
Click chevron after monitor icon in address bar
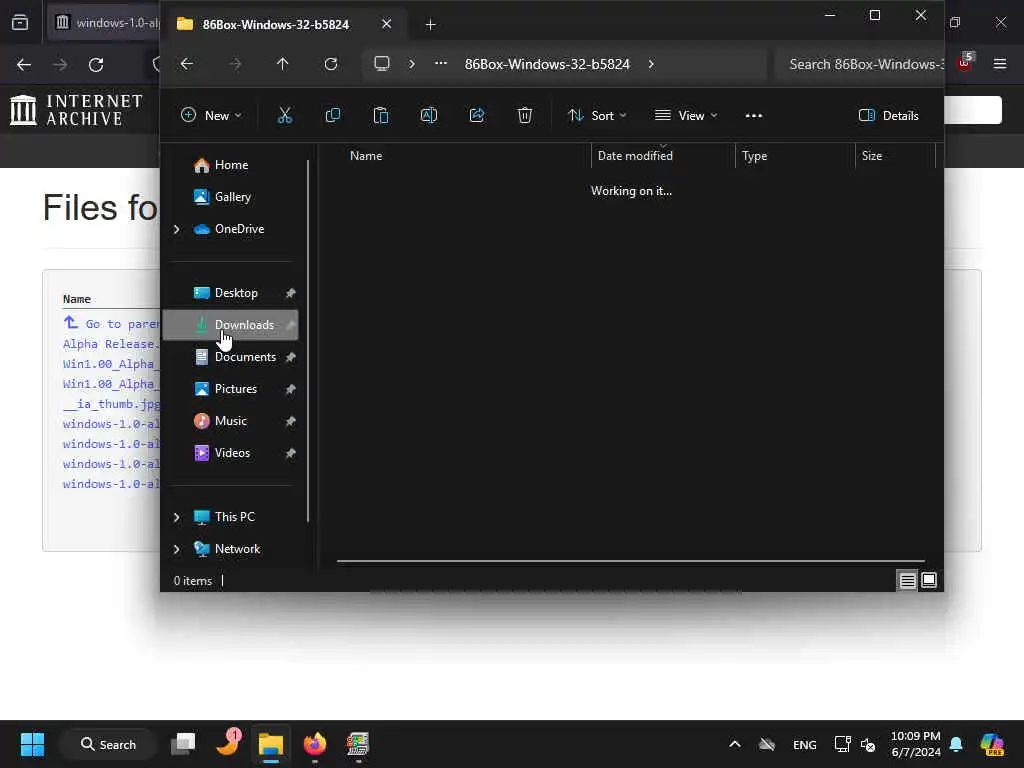411,64
